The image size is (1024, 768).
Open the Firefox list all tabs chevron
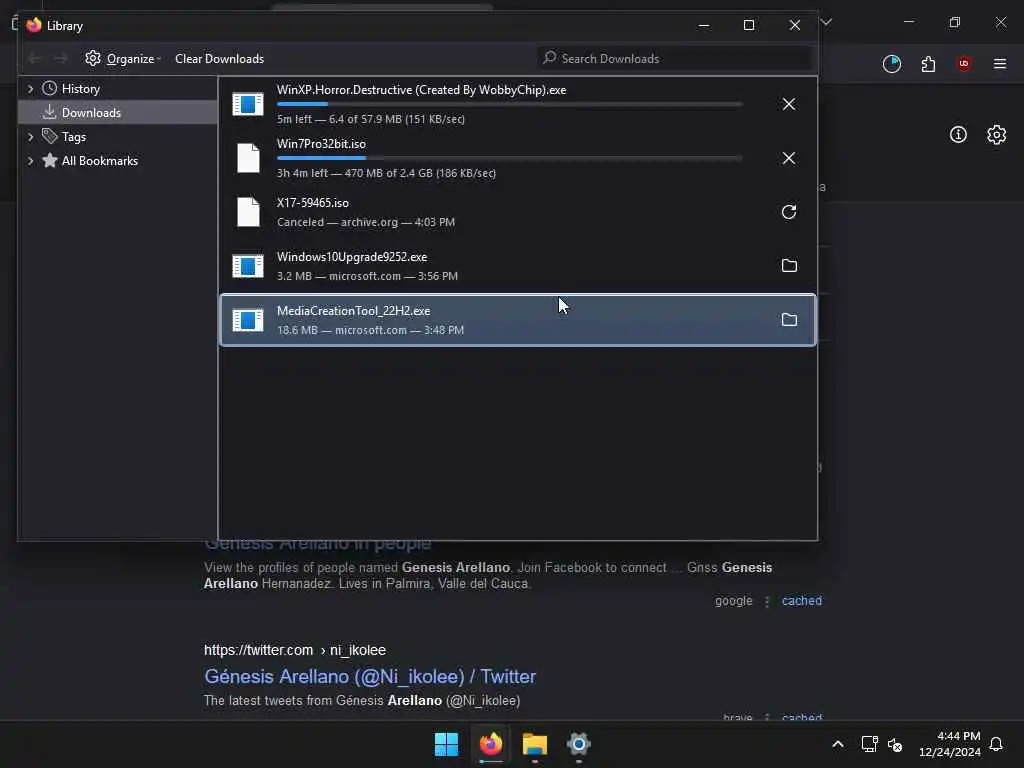coord(826,22)
